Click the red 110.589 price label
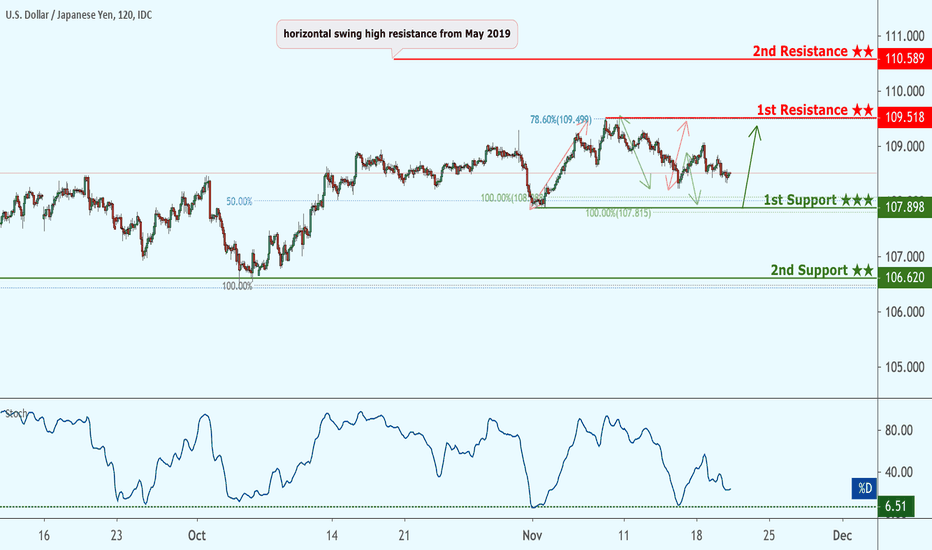The width and height of the screenshot is (932, 550). [903, 59]
